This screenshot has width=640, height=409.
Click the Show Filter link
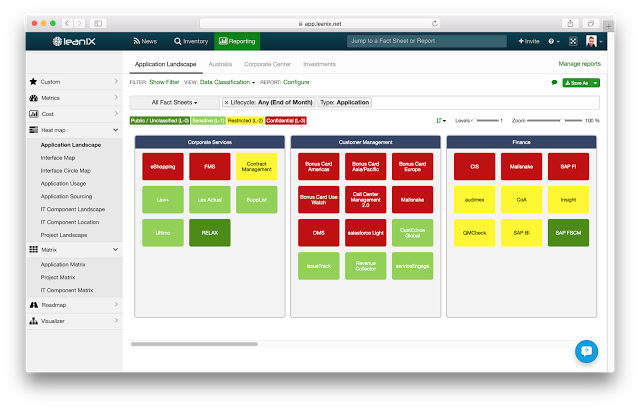click(x=164, y=82)
